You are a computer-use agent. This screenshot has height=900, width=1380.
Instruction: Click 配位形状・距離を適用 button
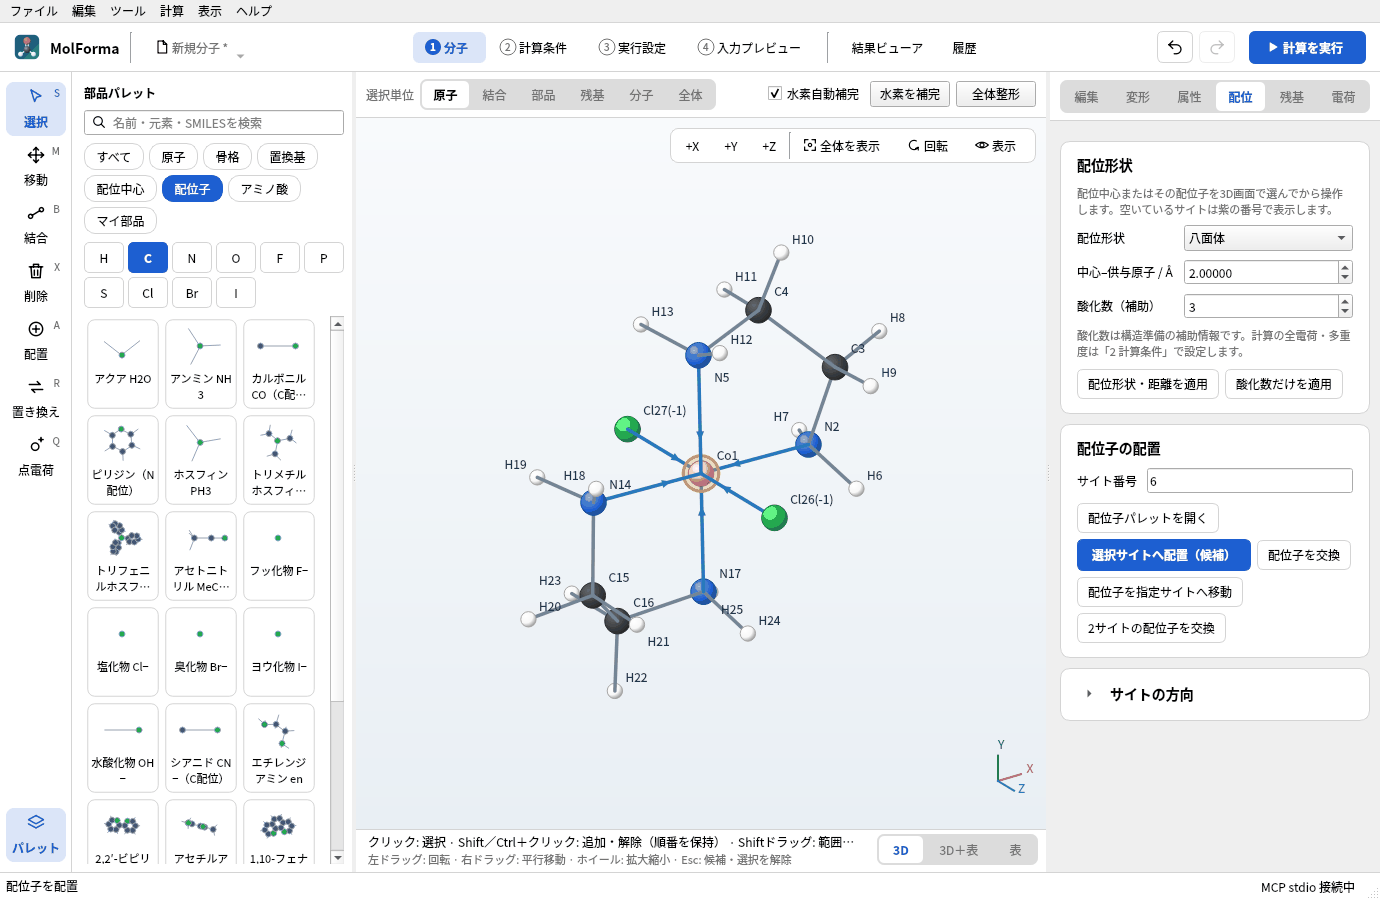(1148, 384)
